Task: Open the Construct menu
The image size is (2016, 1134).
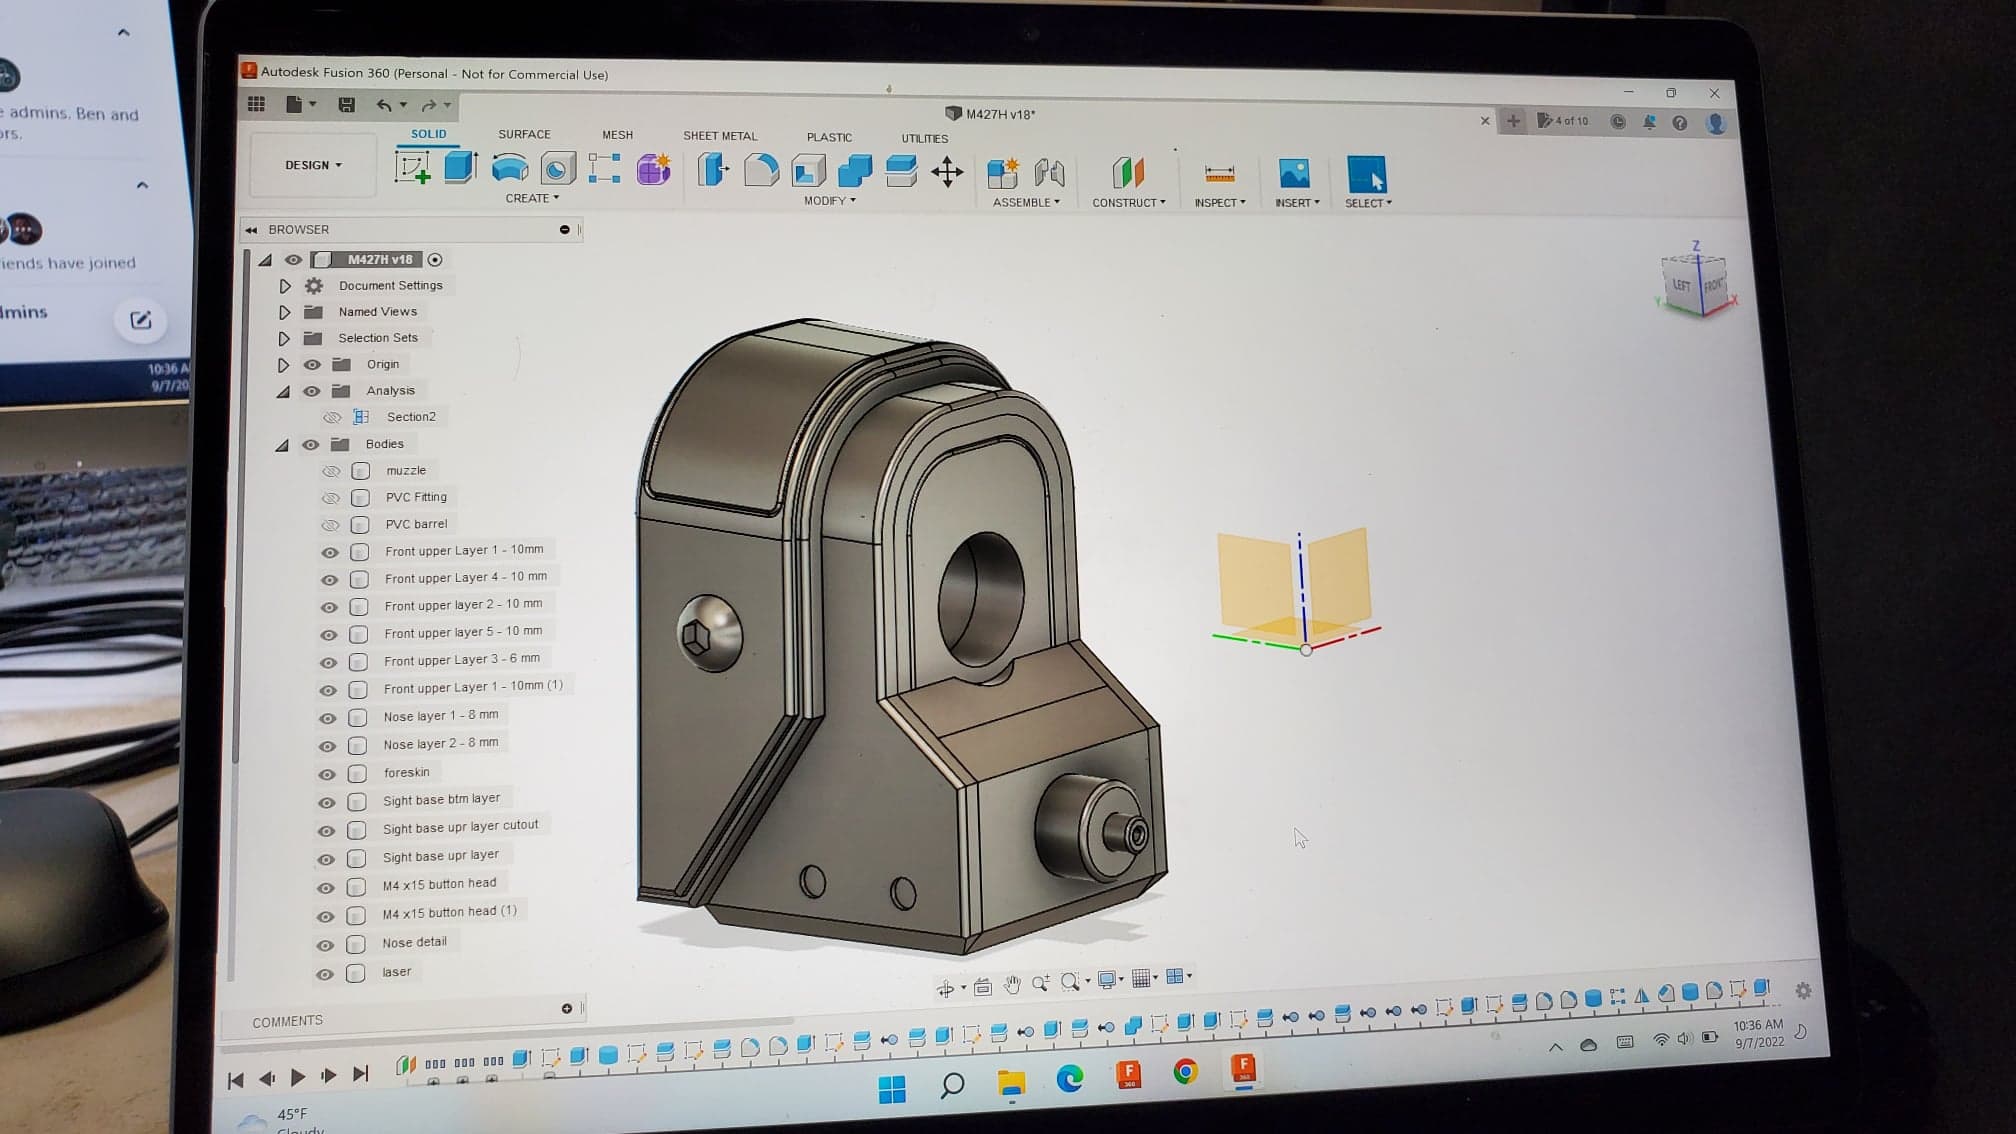Action: coord(1128,202)
